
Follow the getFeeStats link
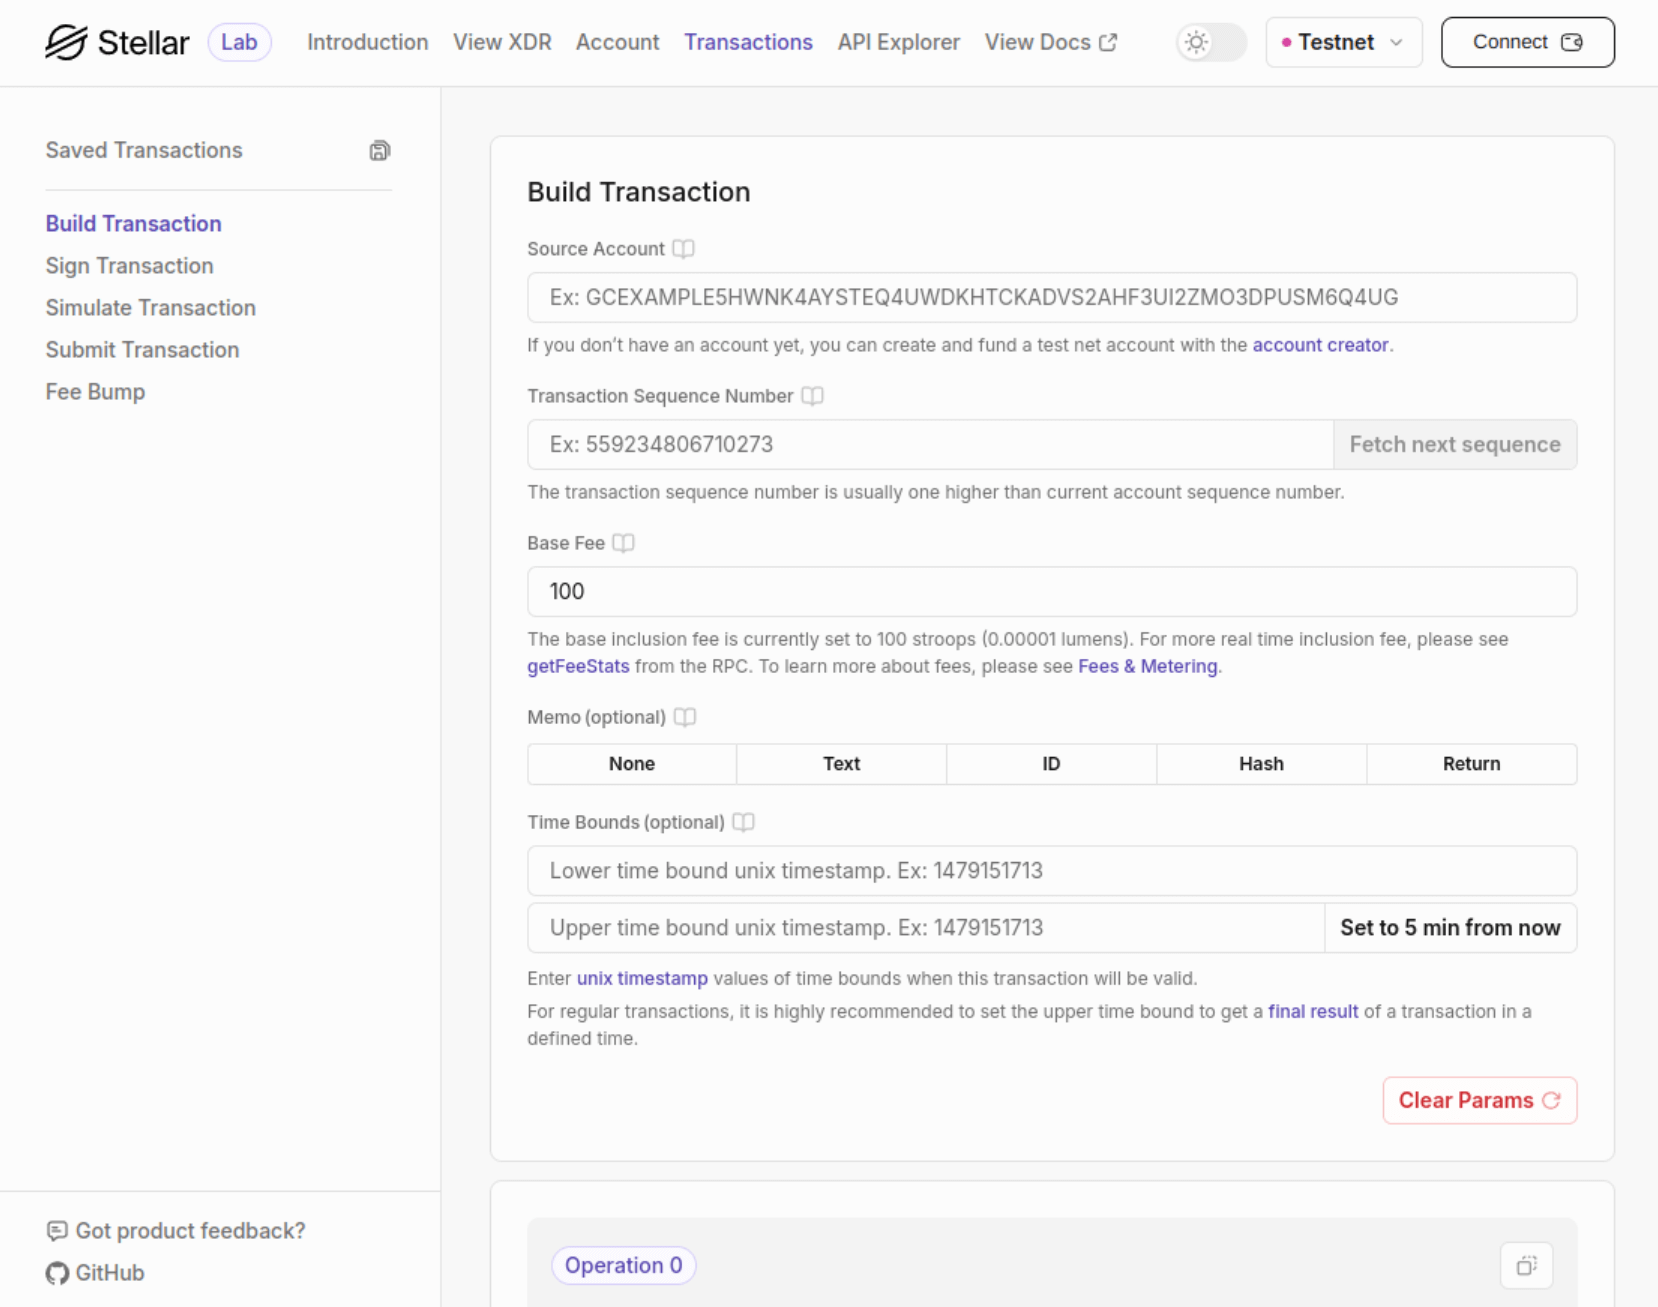[578, 666]
